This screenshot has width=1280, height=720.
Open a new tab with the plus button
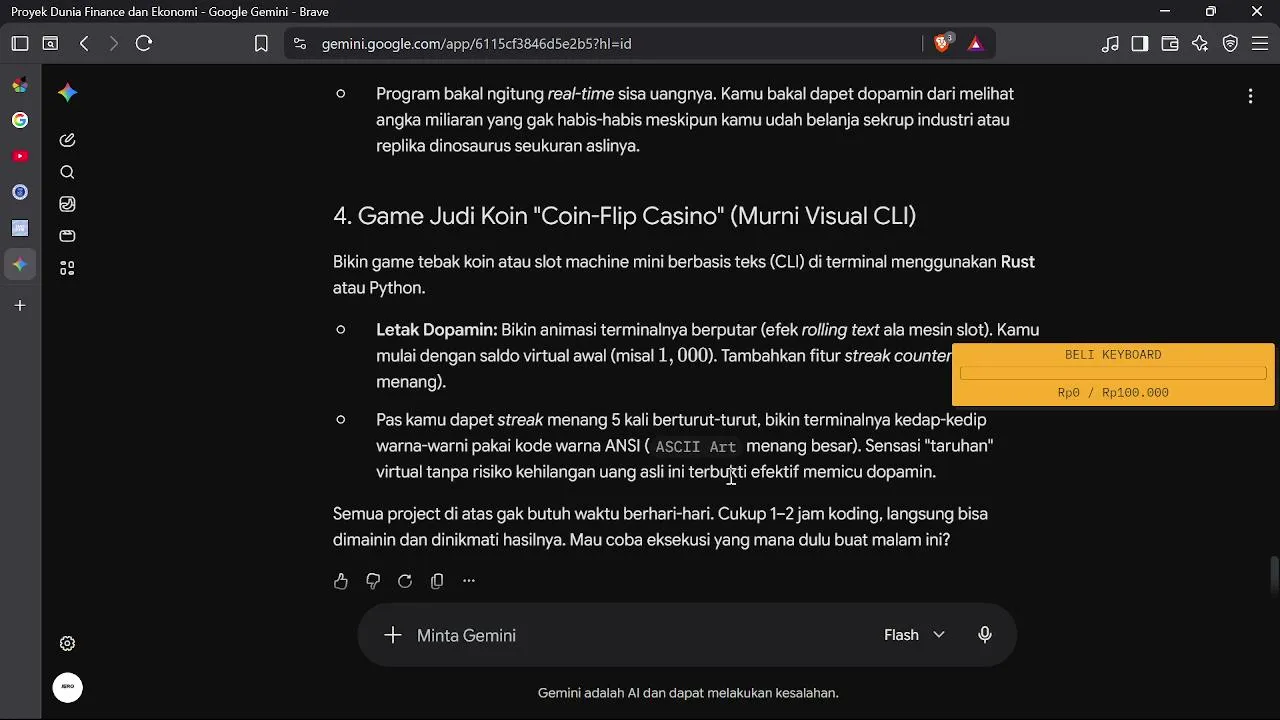(20, 305)
